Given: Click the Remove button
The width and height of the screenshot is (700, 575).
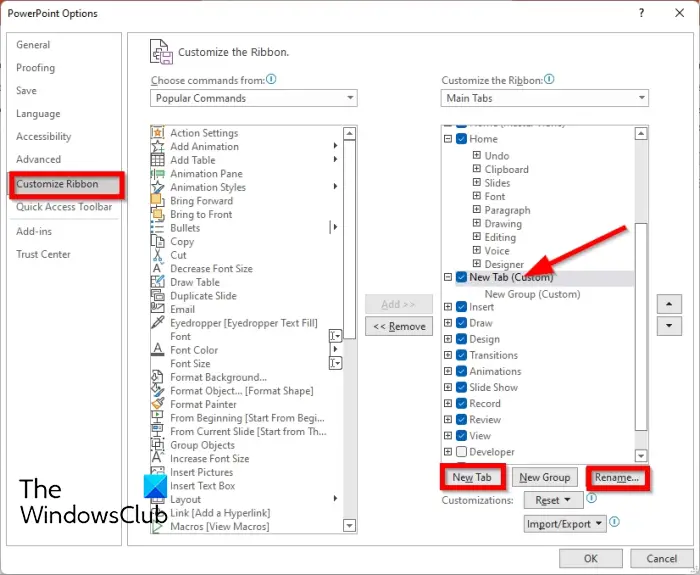Looking at the screenshot, I should pos(399,326).
